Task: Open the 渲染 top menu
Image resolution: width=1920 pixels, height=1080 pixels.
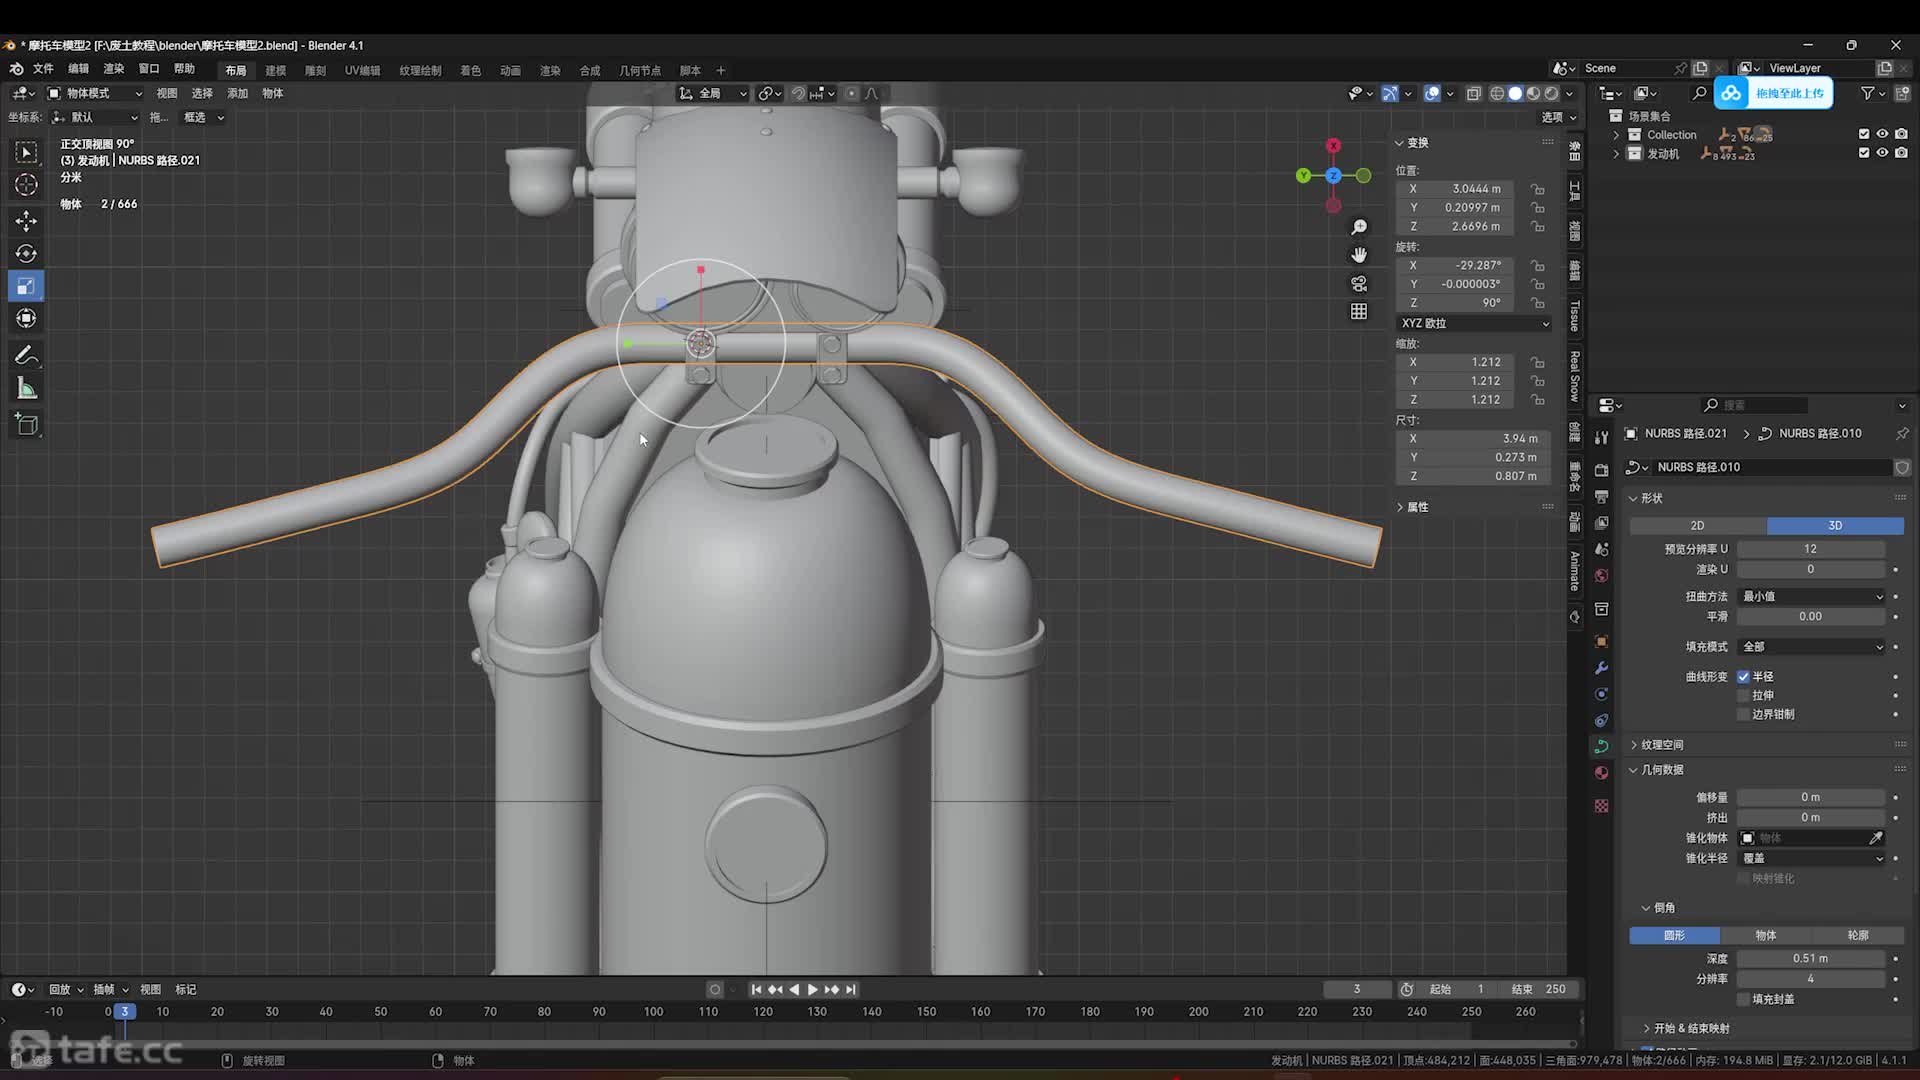Action: coord(114,69)
